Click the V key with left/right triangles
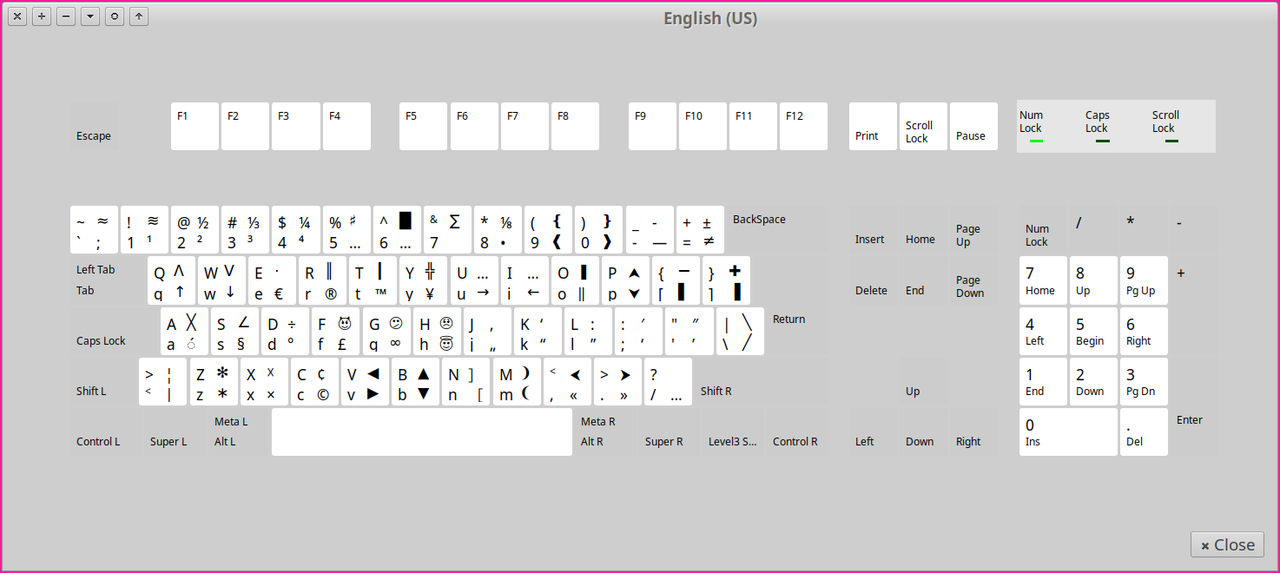This screenshot has width=1280, height=573. click(365, 382)
